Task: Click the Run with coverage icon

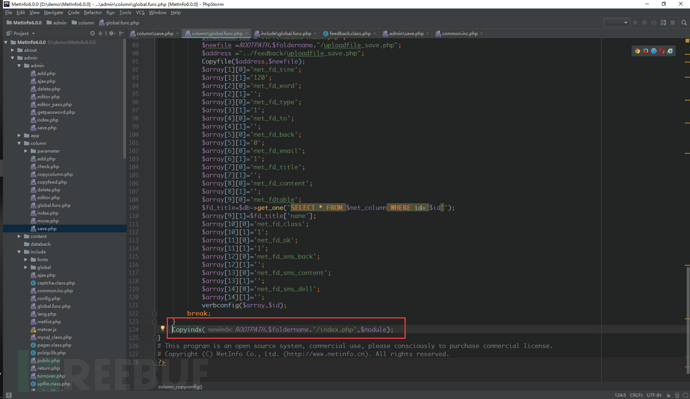Action: (x=654, y=22)
